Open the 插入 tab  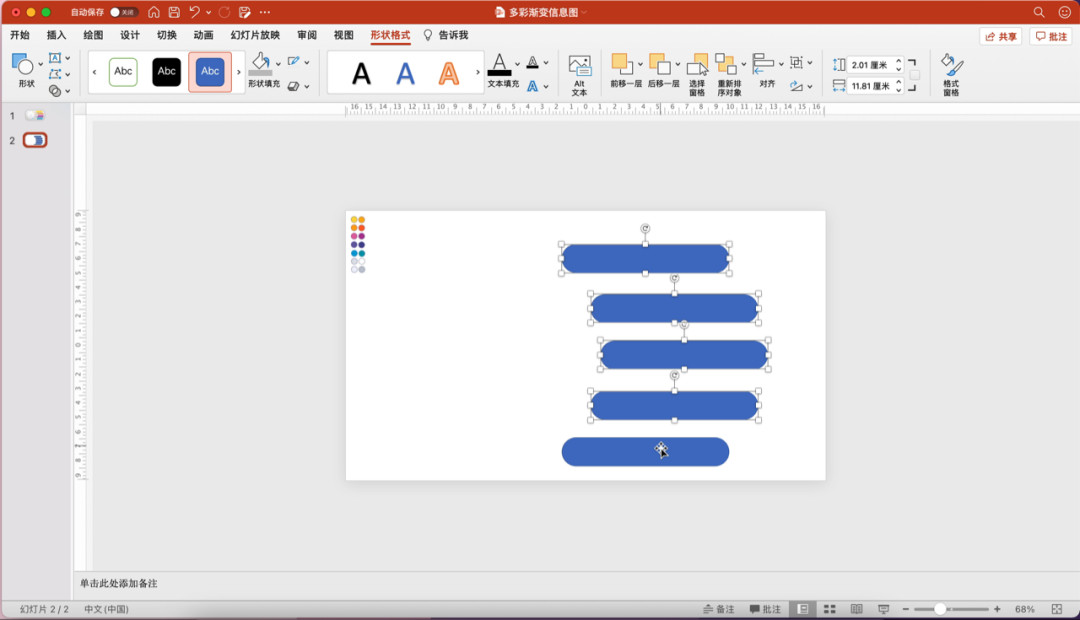[56, 35]
